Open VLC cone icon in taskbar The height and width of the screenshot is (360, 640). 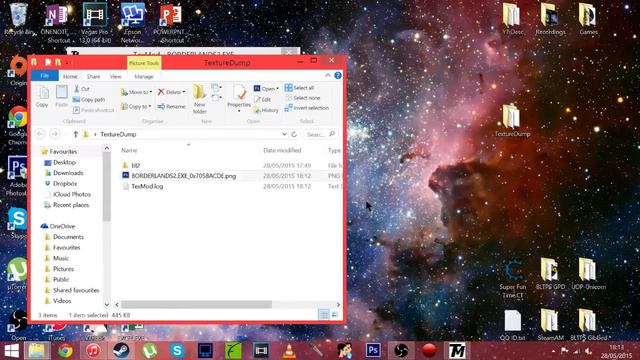tap(289, 350)
